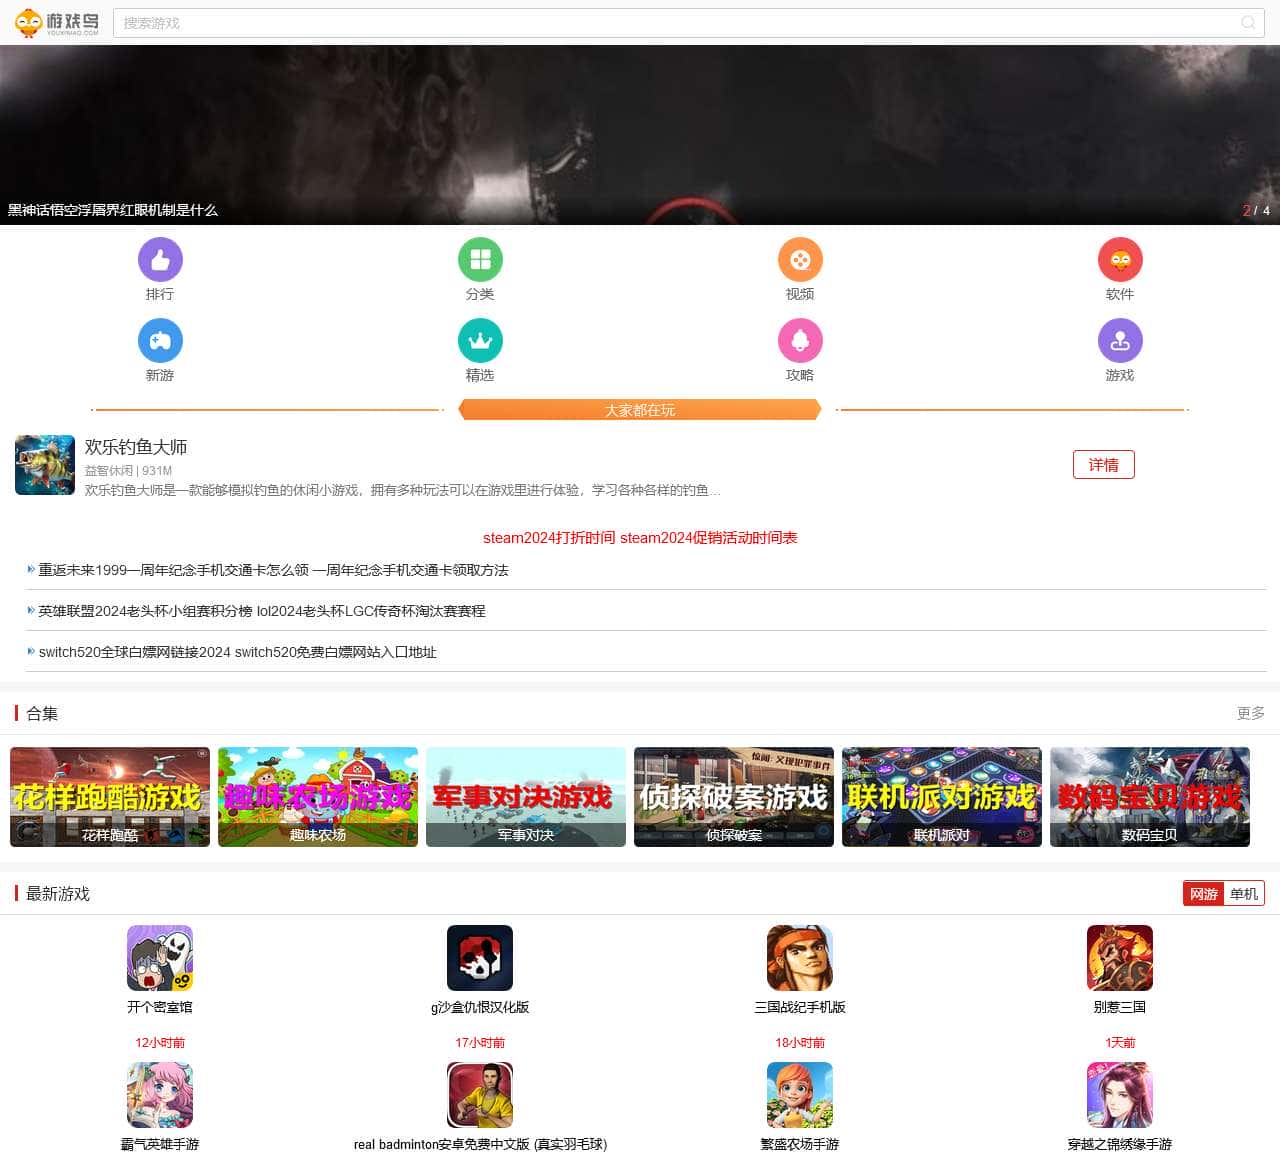Click the 1天前 timestamp
The image size is (1280, 1167).
pos(1120,1042)
